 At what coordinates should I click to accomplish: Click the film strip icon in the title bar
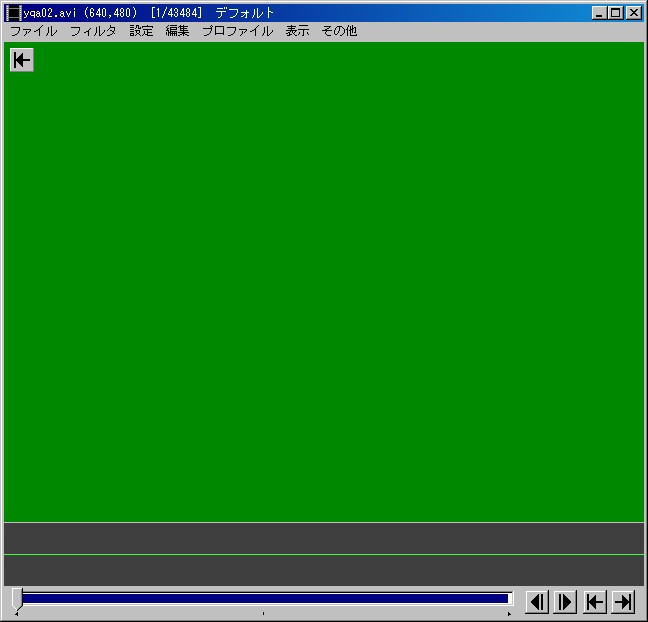click(13, 13)
